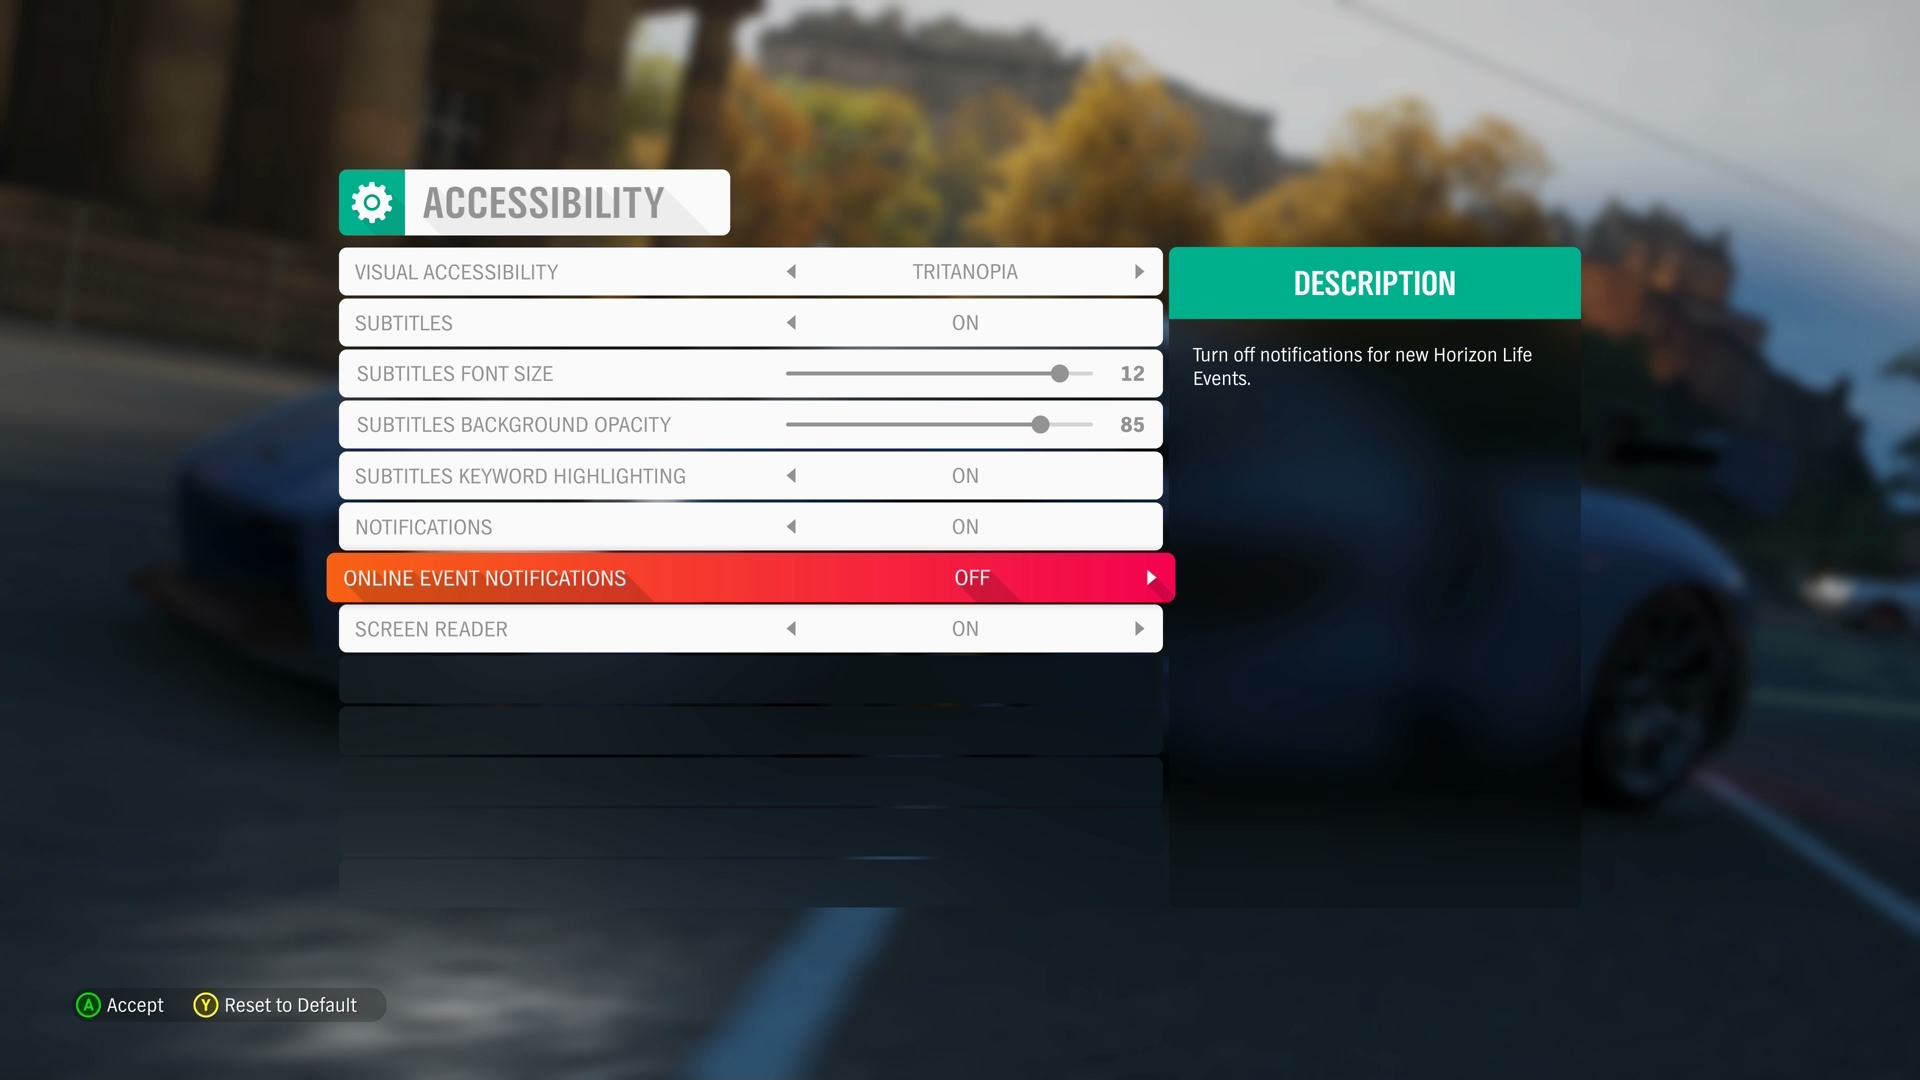Drag Subtitles Font Size slider to adjust

1062,373
